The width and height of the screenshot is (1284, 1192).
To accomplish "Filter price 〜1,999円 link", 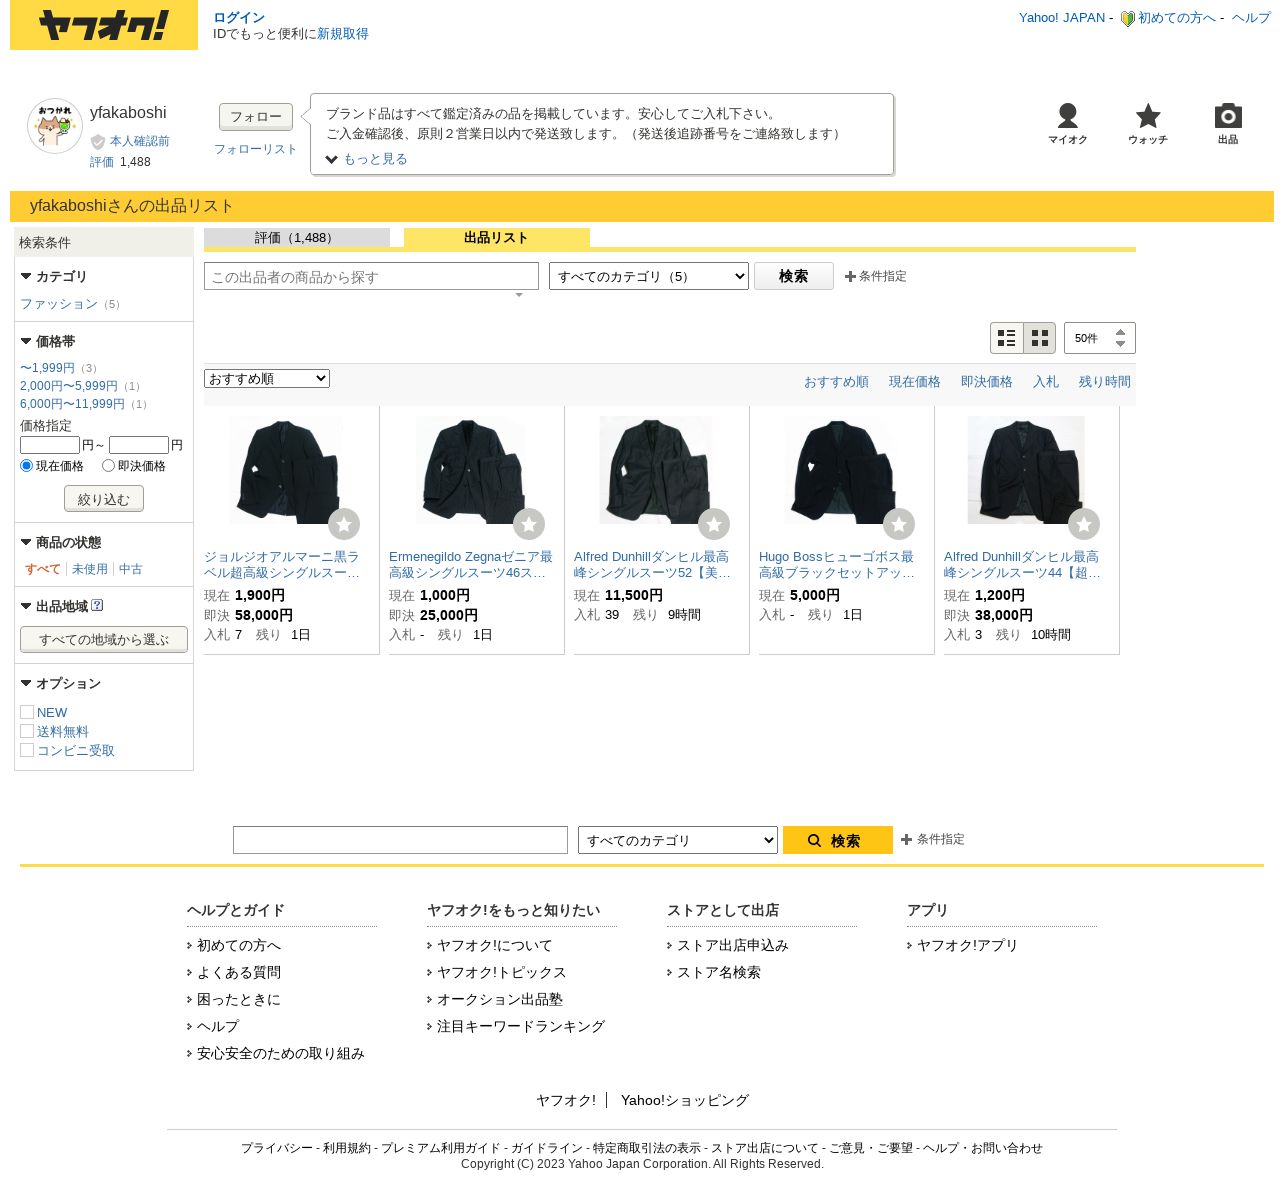I will [47, 368].
